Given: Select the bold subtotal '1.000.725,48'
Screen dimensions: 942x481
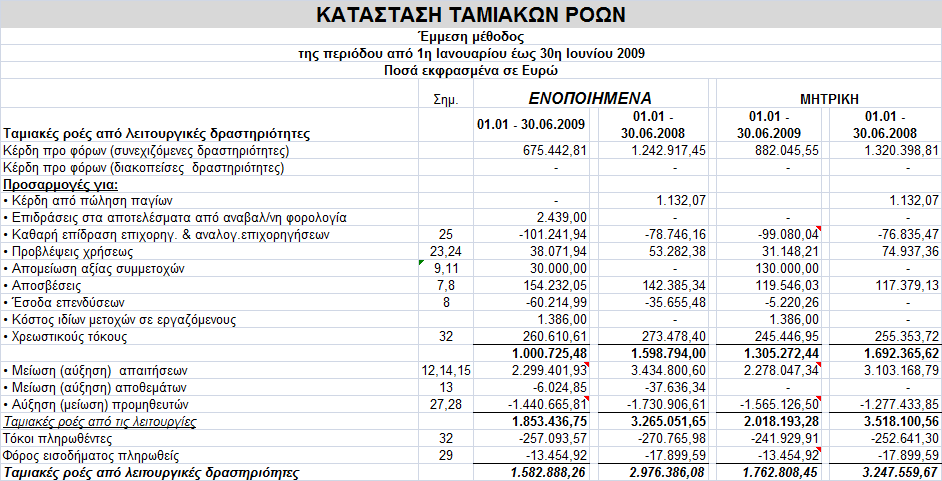Looking at the screenshot, I should (x=548, y=354).
